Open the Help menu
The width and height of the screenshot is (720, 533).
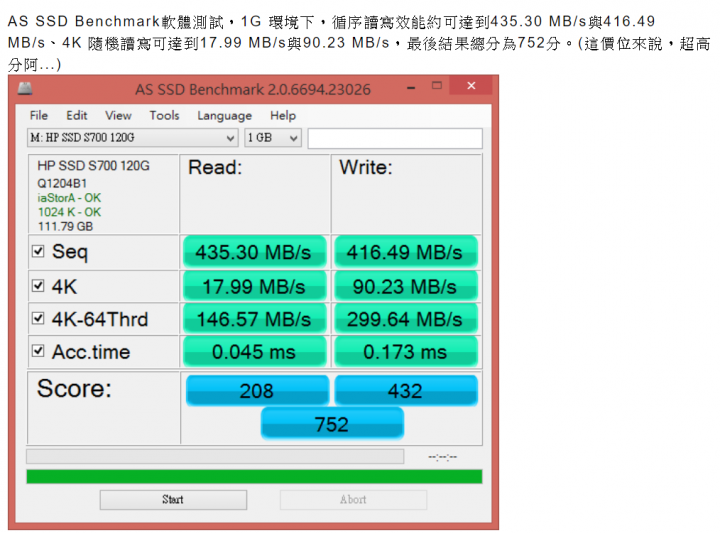pos(283,115)
